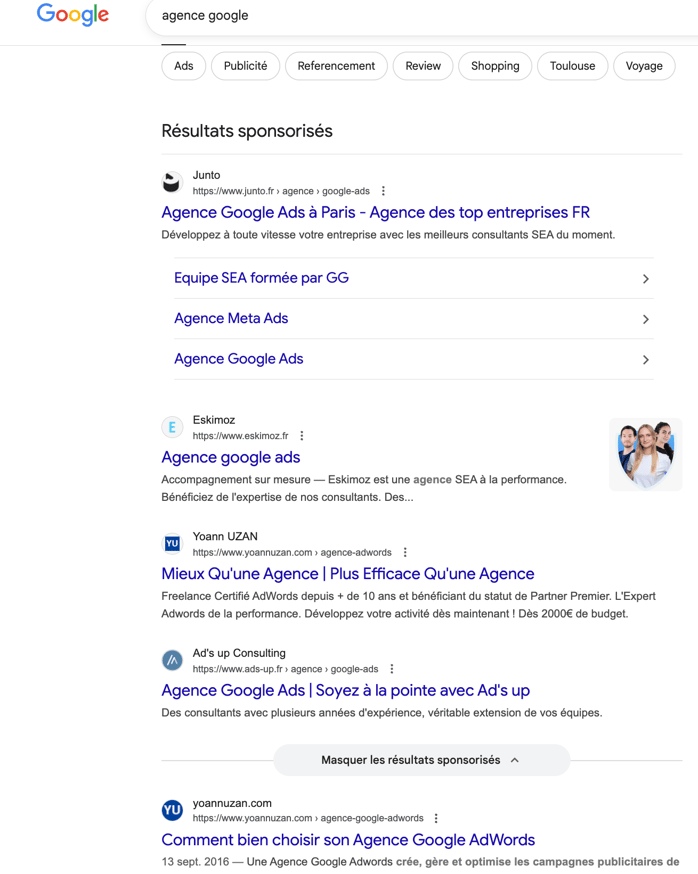Click the Eskimoz favicon icon

[172, 428]
